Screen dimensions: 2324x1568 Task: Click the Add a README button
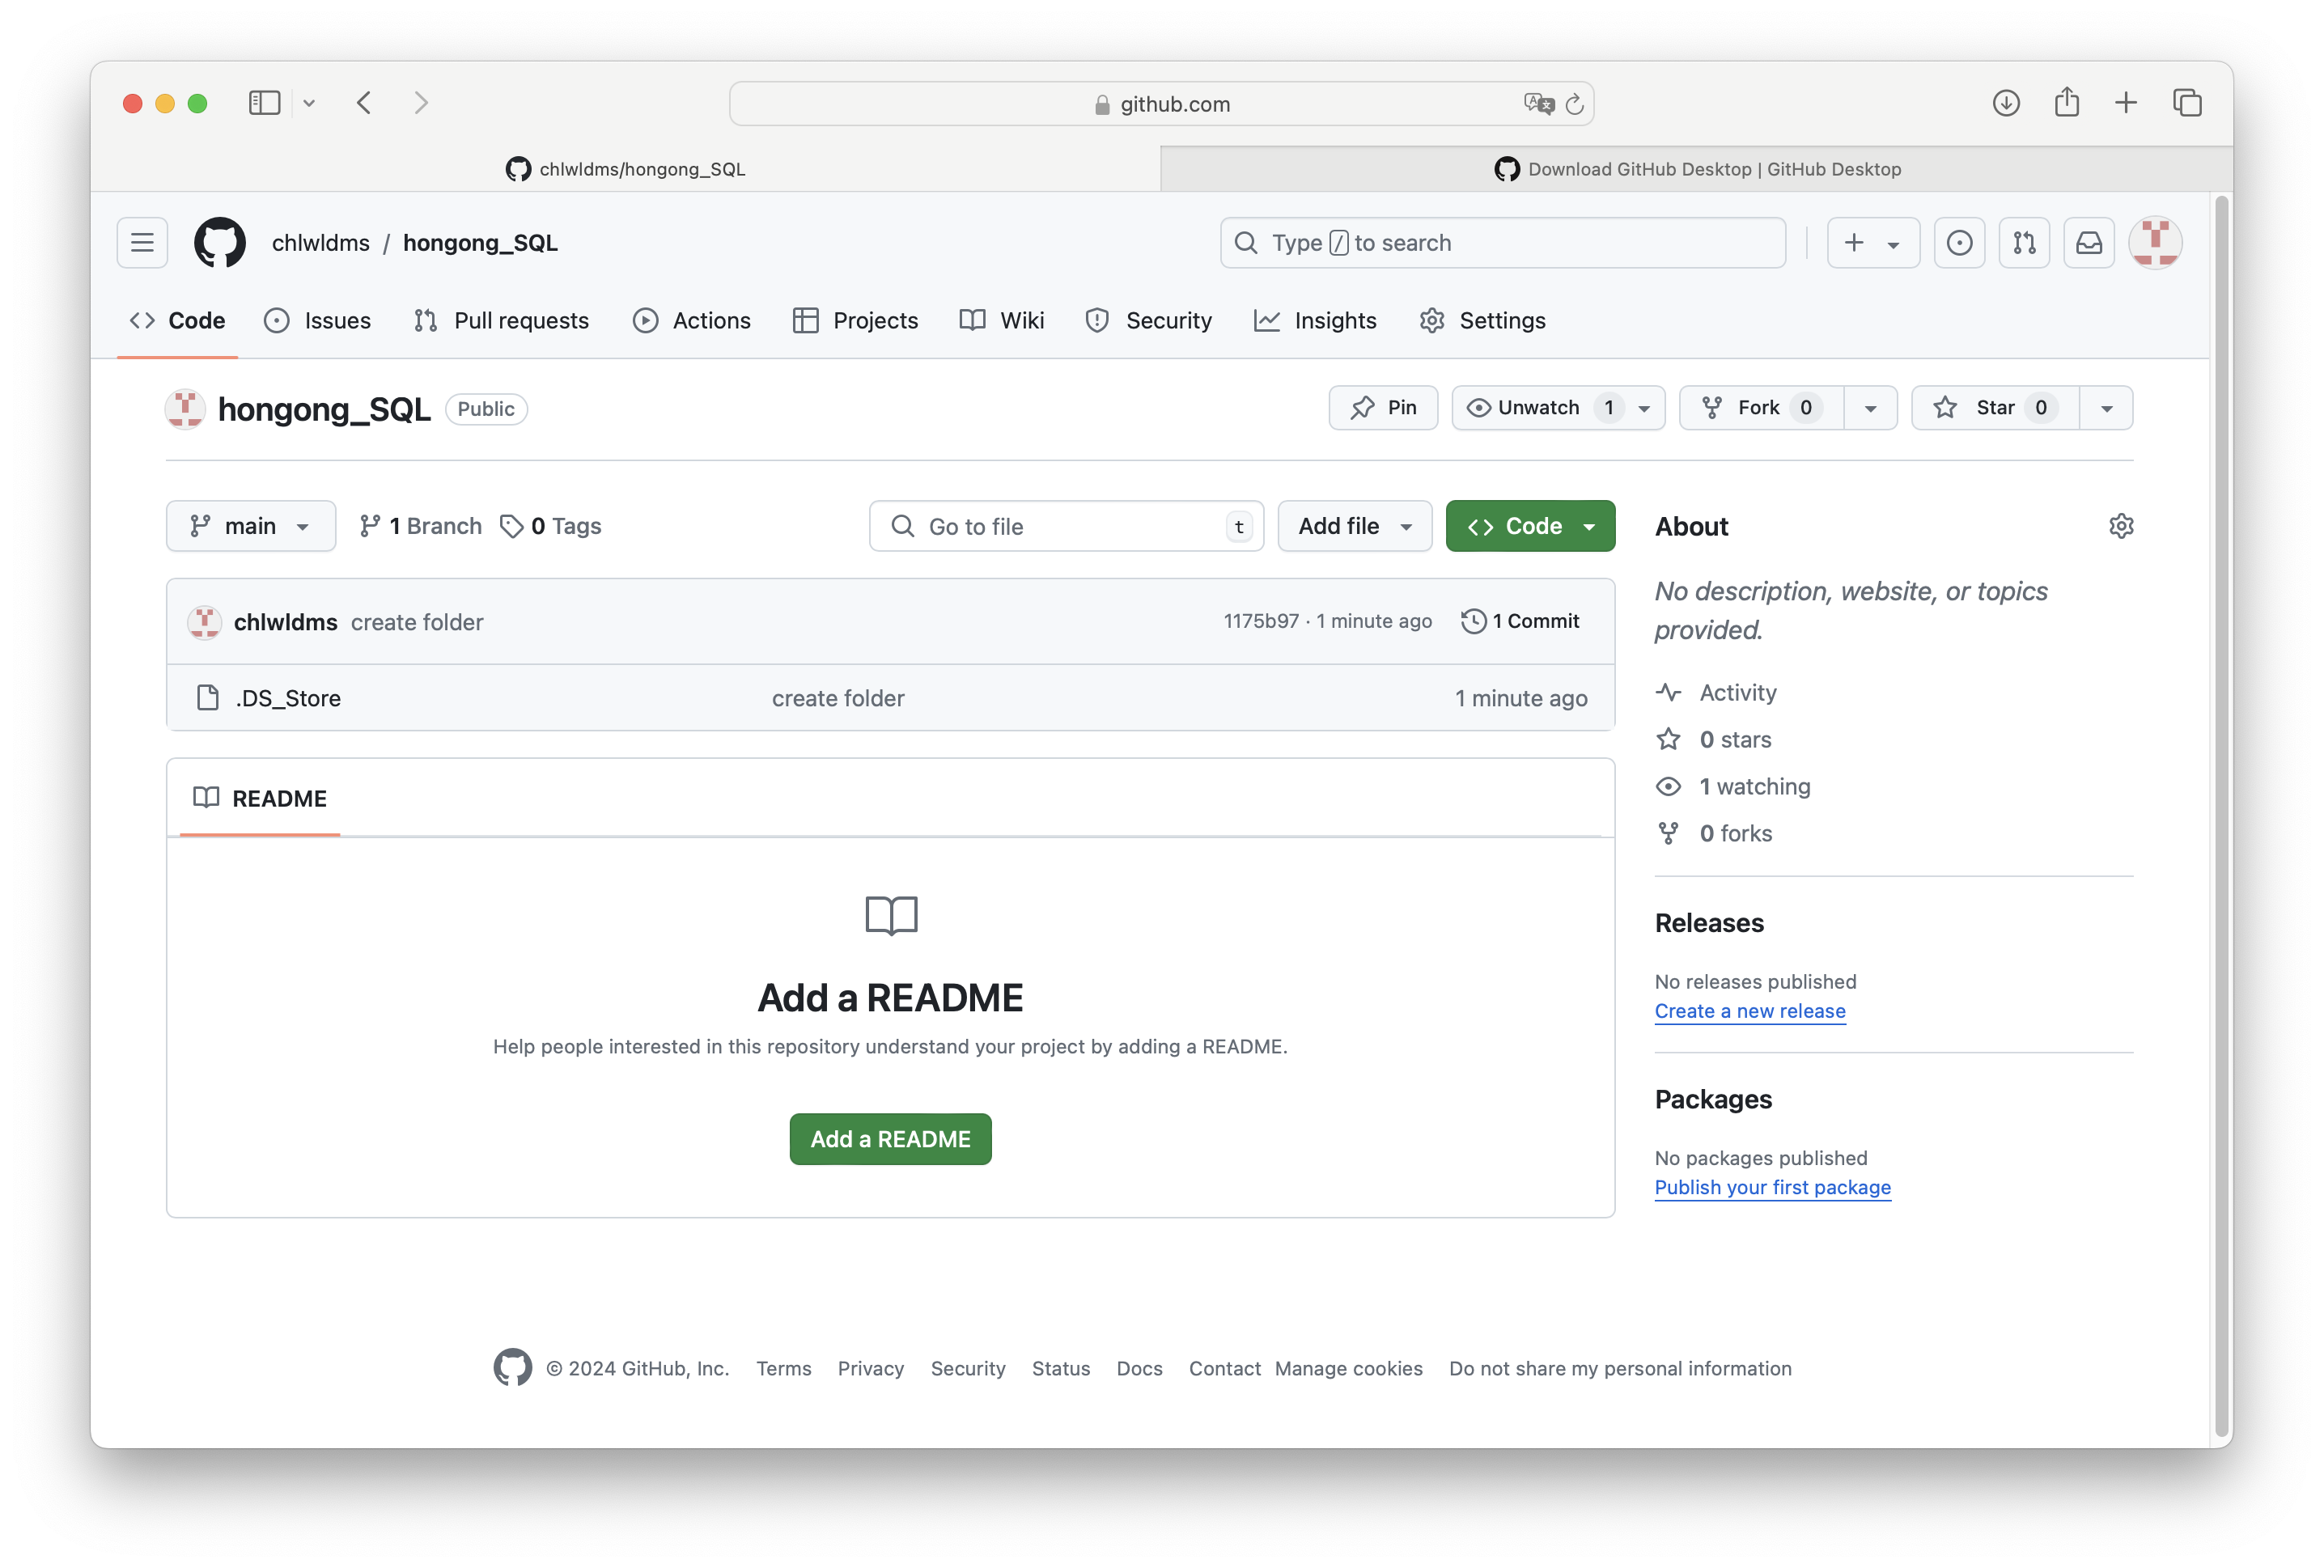click(890, 1139)
